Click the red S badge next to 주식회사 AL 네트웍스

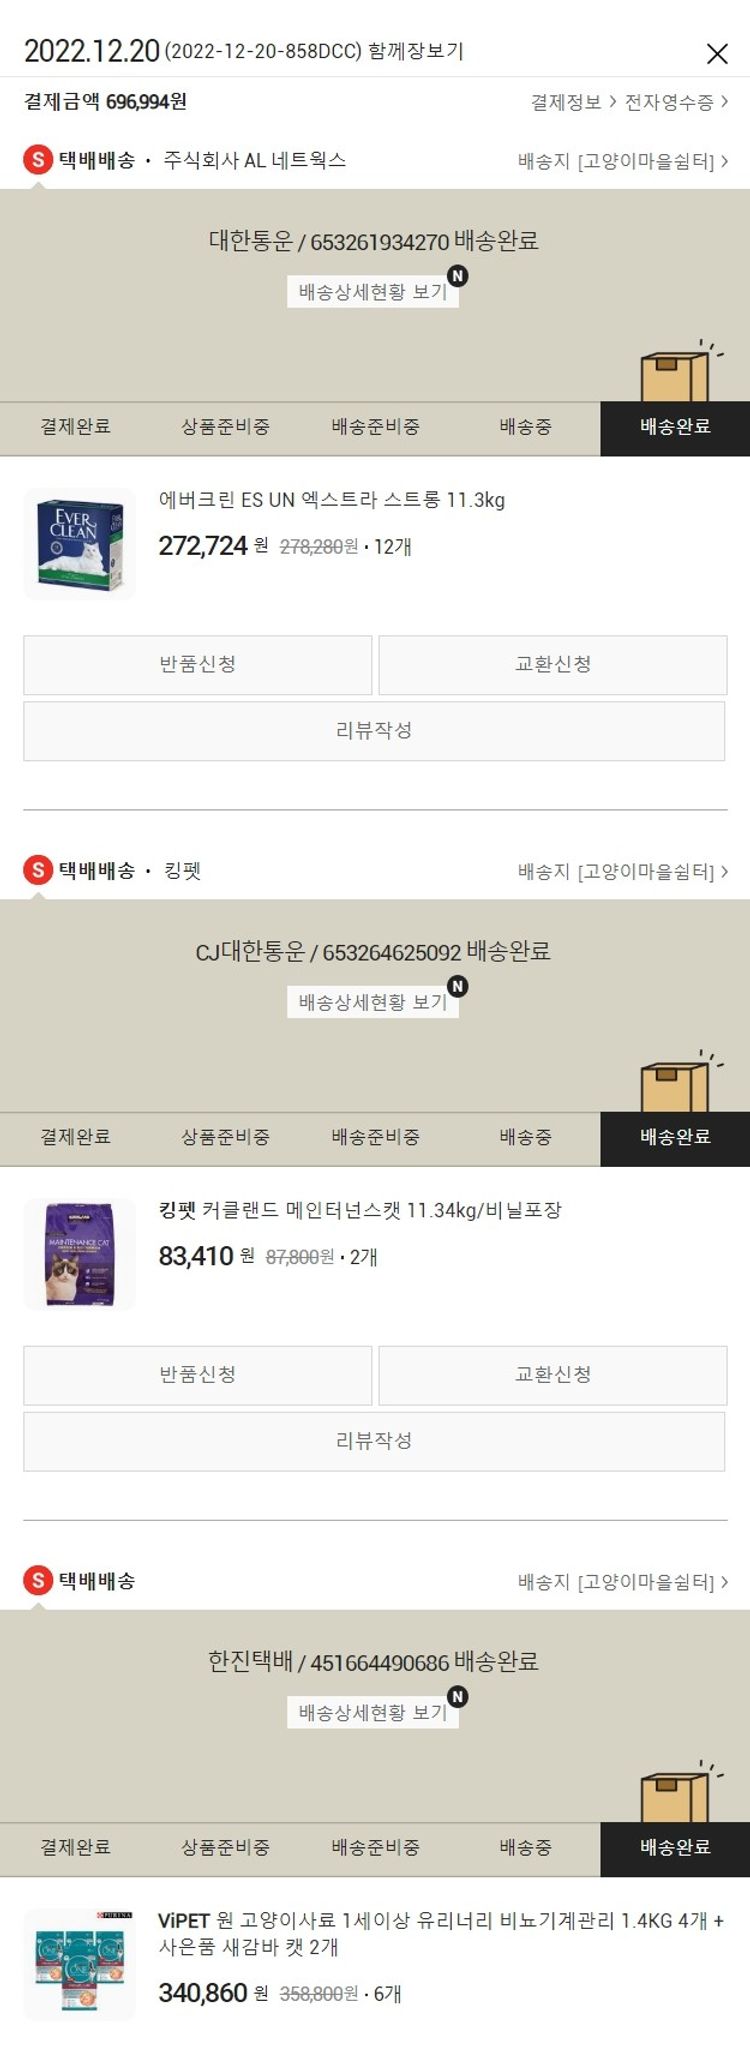38,159
